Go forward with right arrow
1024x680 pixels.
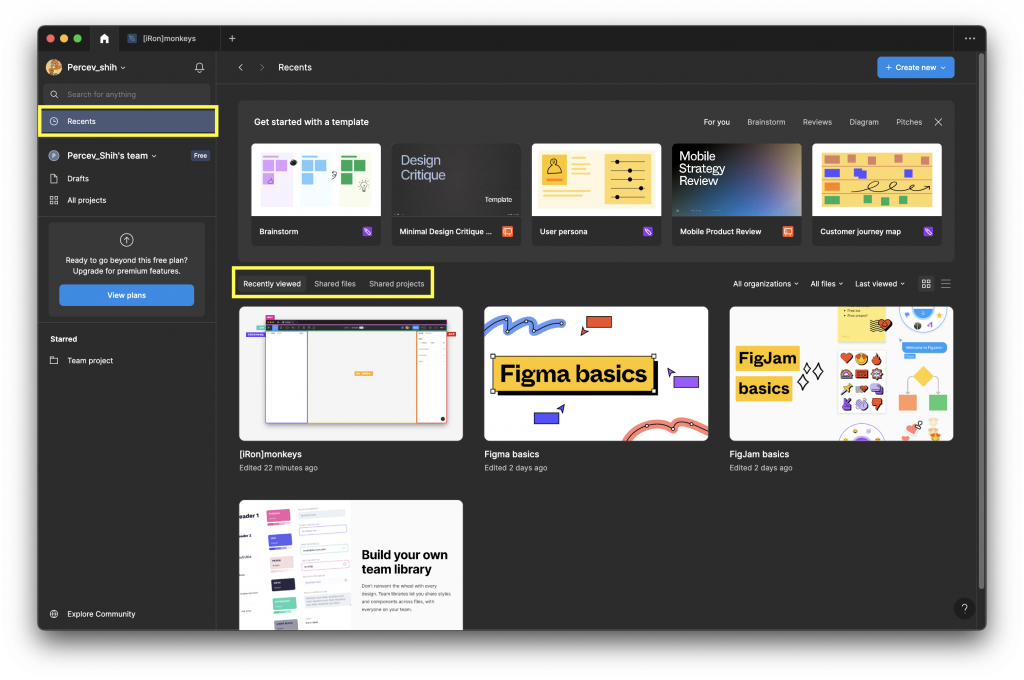(x=262, y=67)
